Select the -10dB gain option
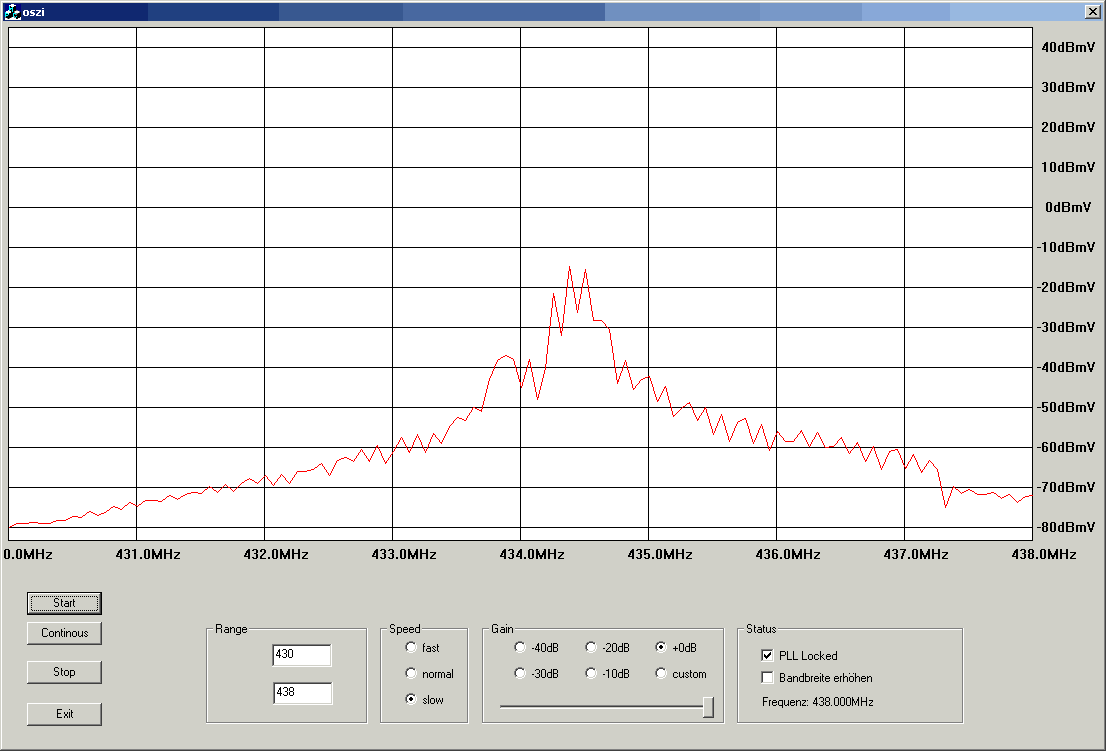Image resolution: width=1106 pixels, height=751 pixels. tap(591, 673)
